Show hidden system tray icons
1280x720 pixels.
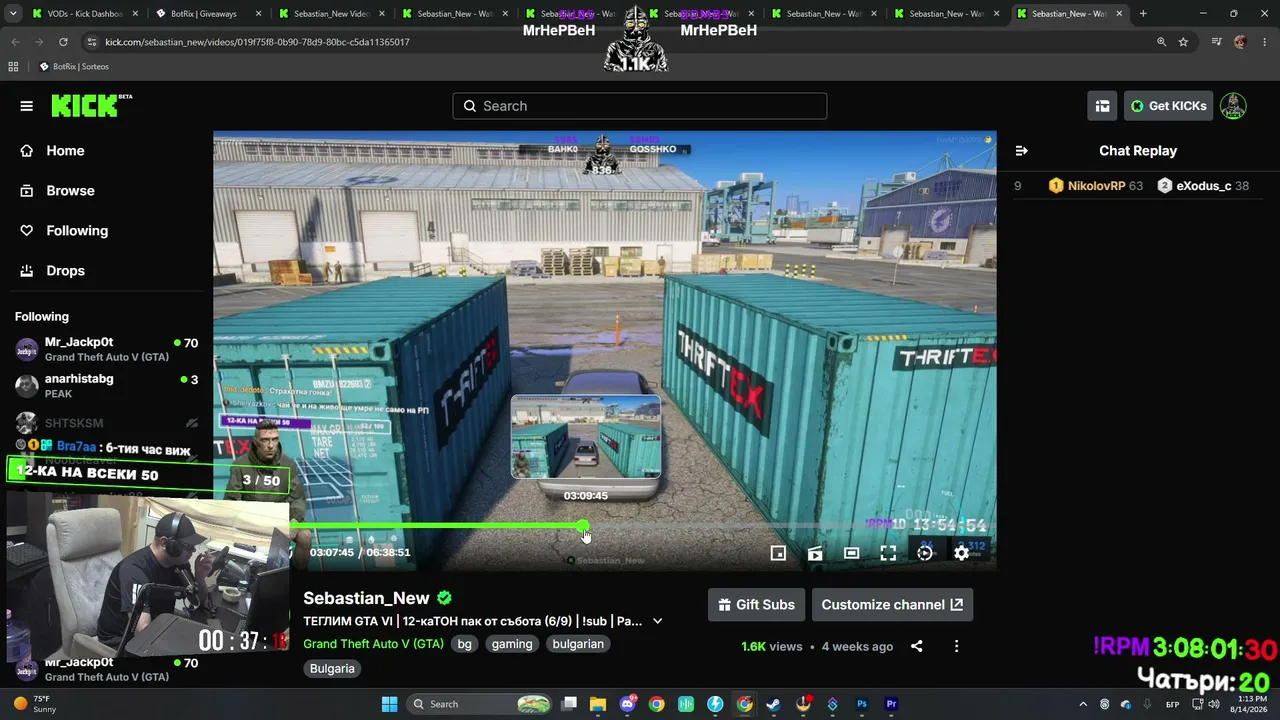[1083, 704]
